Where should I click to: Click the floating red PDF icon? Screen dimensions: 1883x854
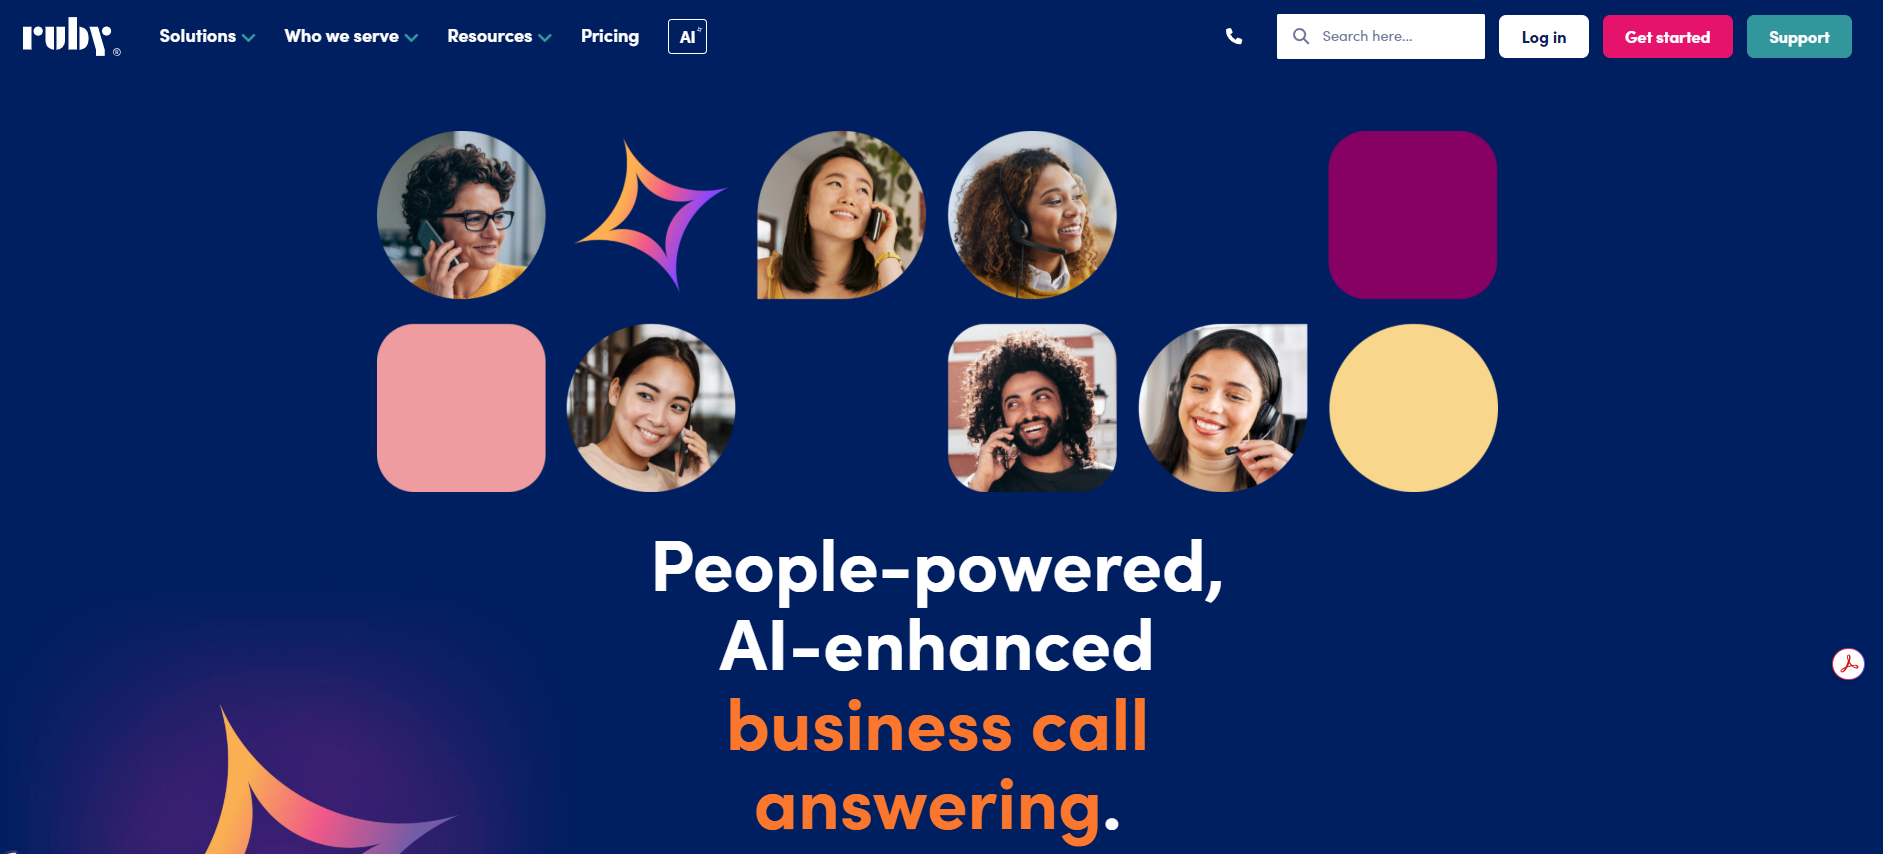[1848, 664]
